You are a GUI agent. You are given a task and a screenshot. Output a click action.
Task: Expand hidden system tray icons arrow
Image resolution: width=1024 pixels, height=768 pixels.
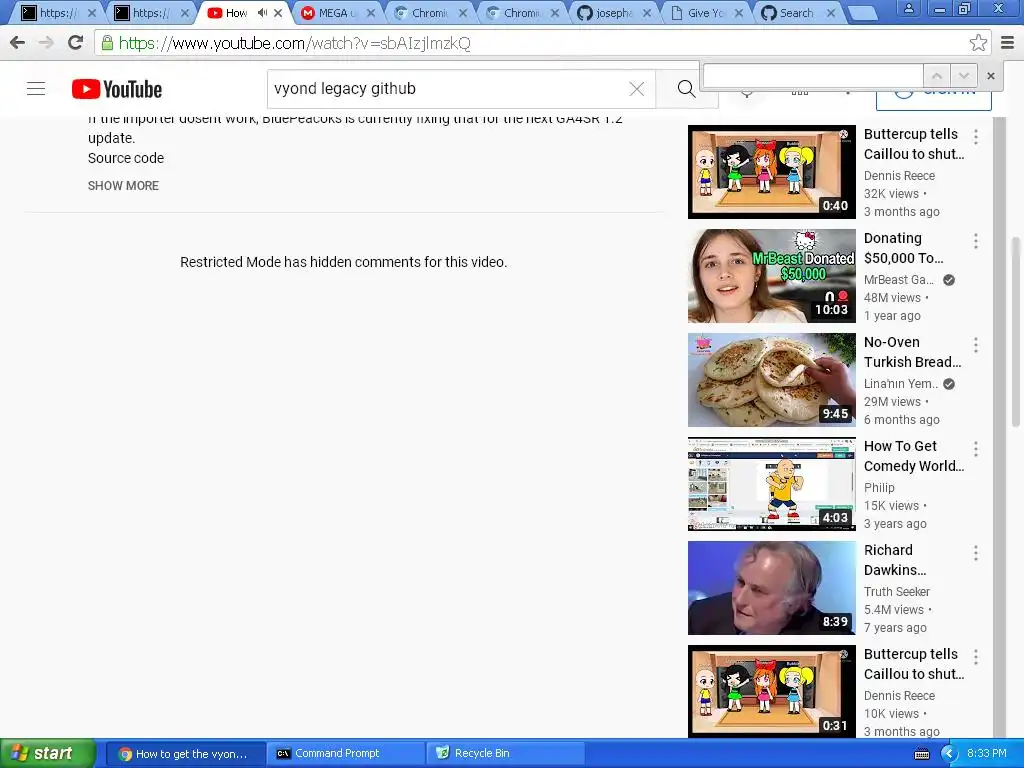[x=949, y=754]
